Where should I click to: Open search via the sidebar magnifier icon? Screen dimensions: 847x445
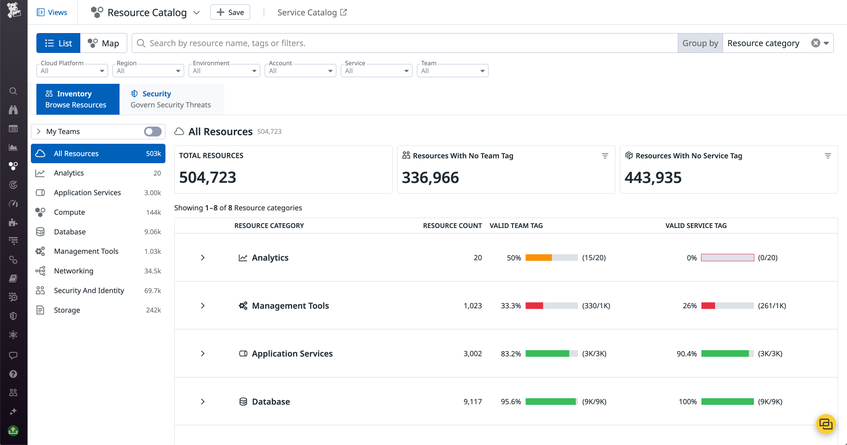[x=13, y=91]
